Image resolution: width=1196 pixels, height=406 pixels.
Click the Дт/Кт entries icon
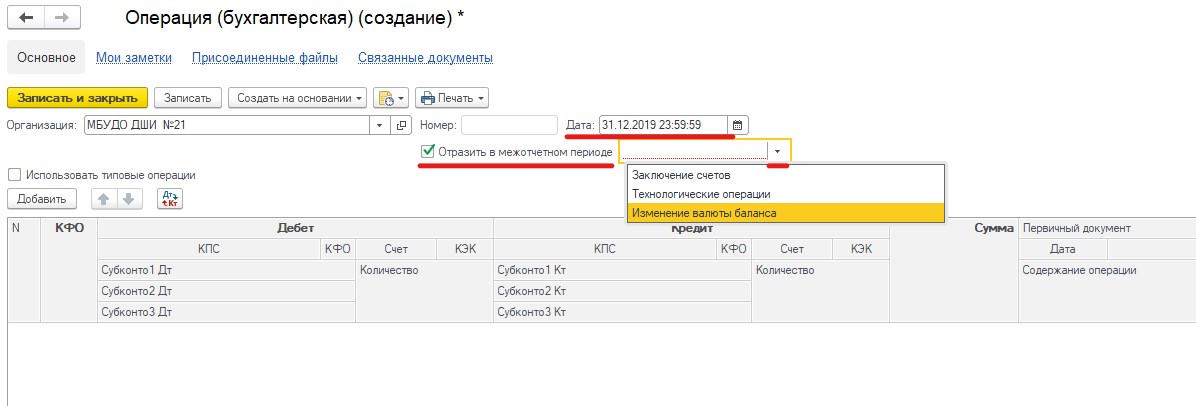170,199
